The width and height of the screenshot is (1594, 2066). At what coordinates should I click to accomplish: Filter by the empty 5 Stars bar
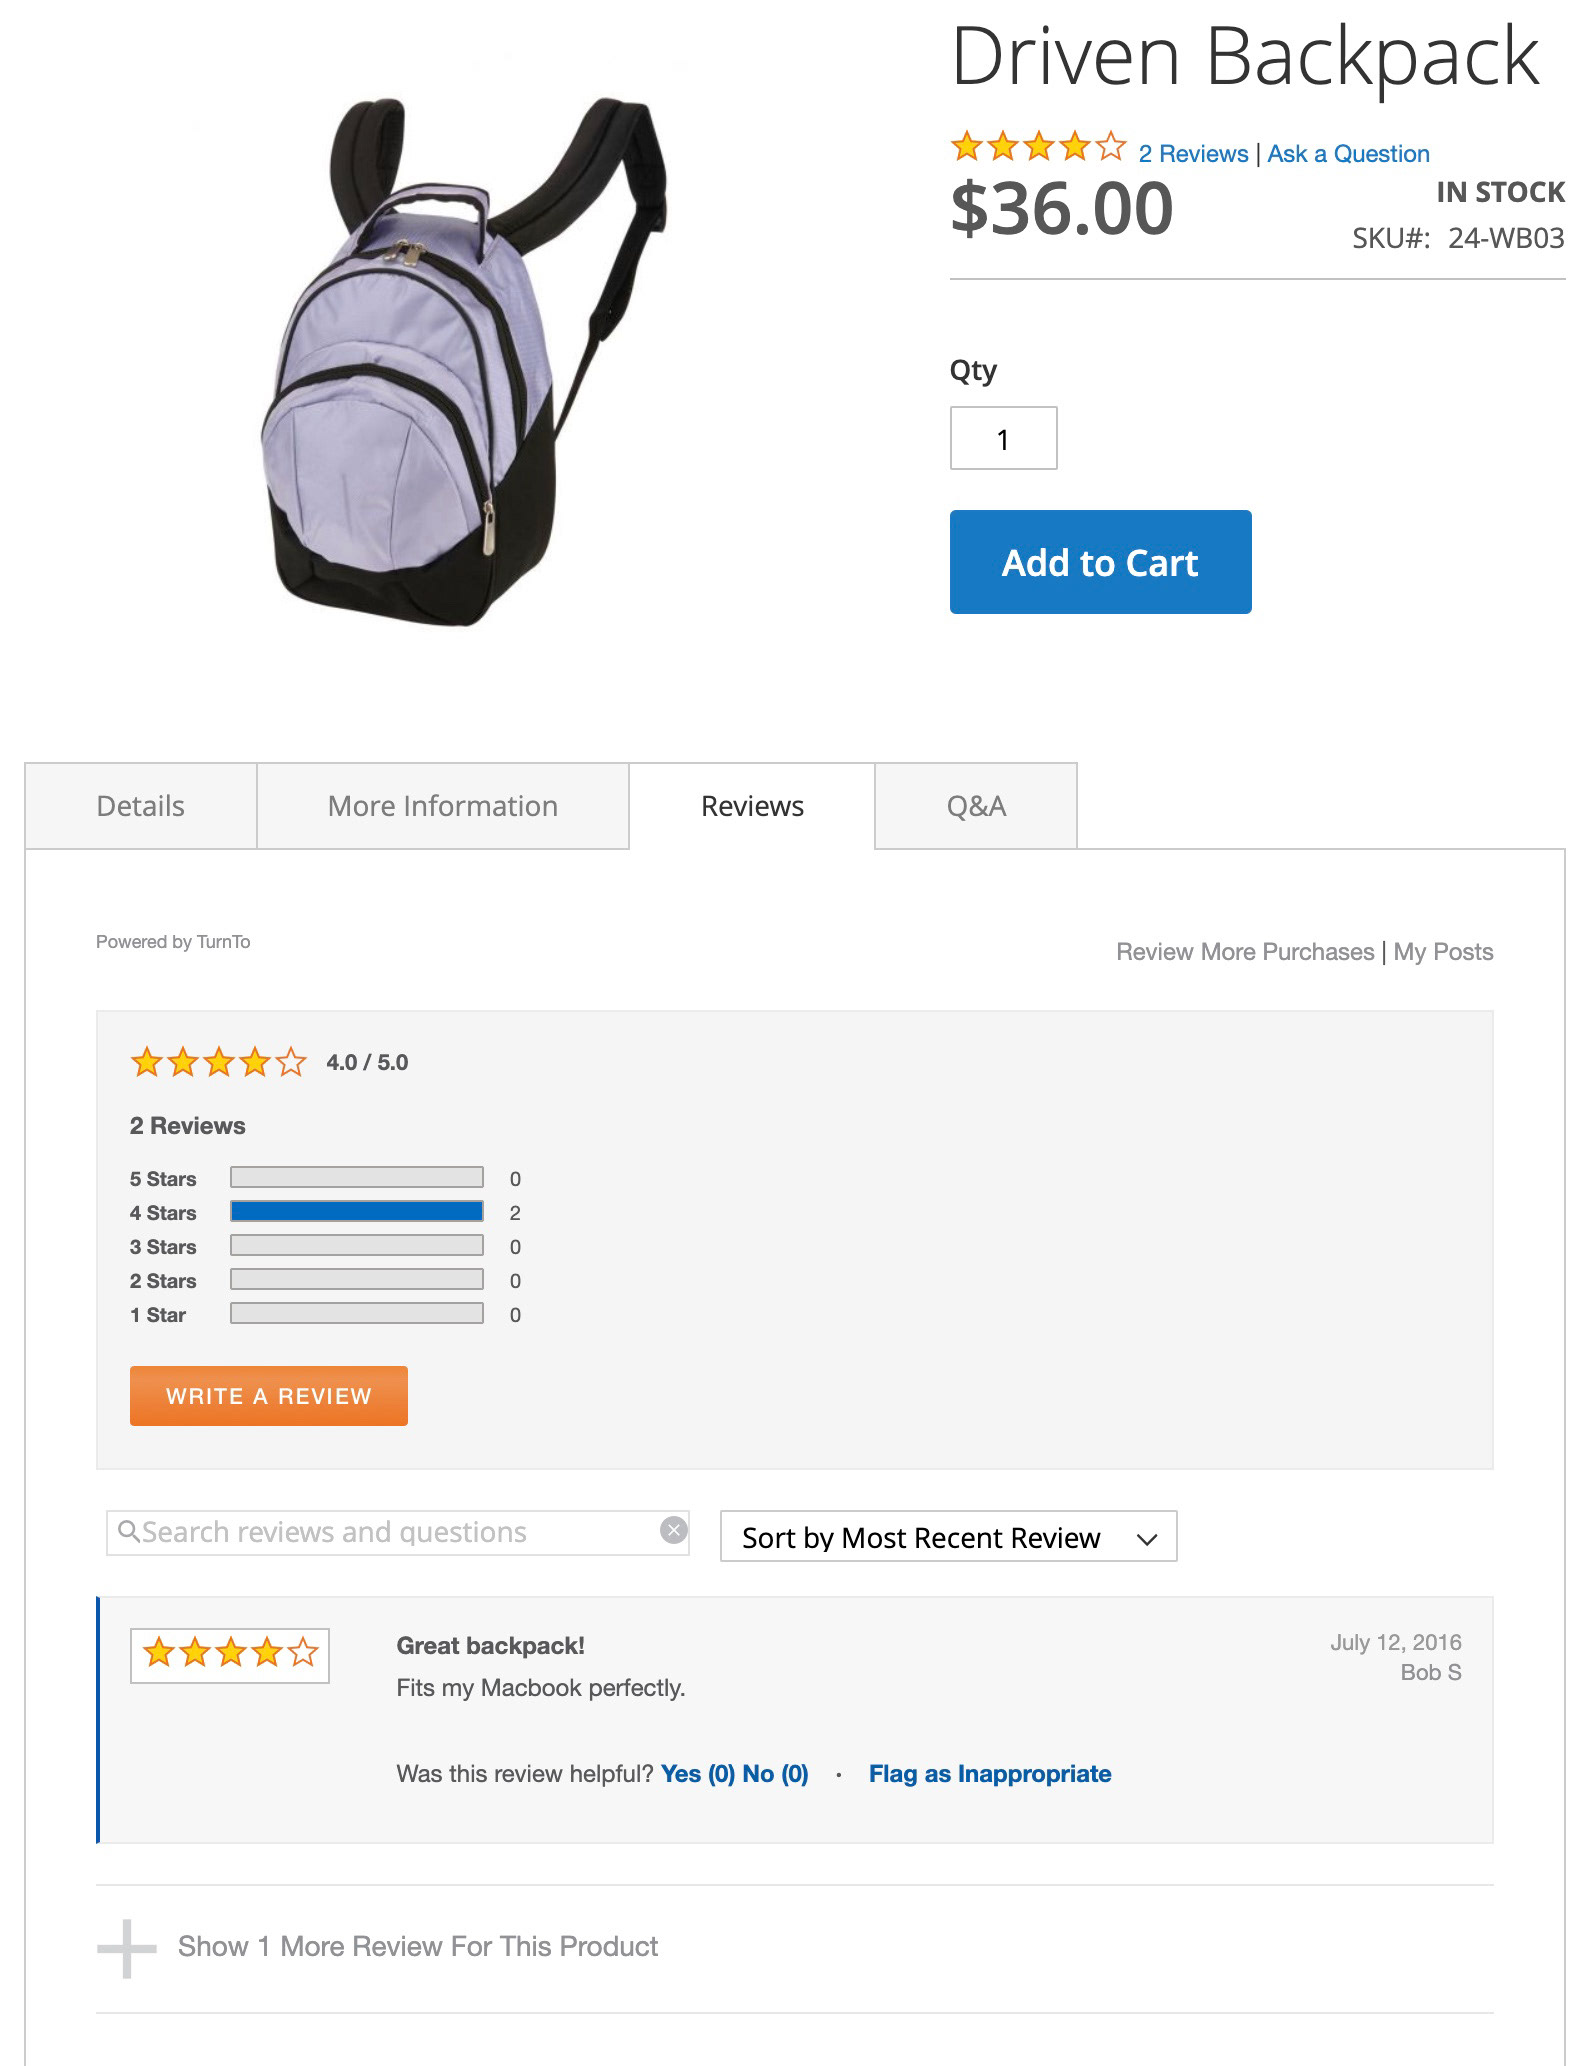tap(357, 1178)
